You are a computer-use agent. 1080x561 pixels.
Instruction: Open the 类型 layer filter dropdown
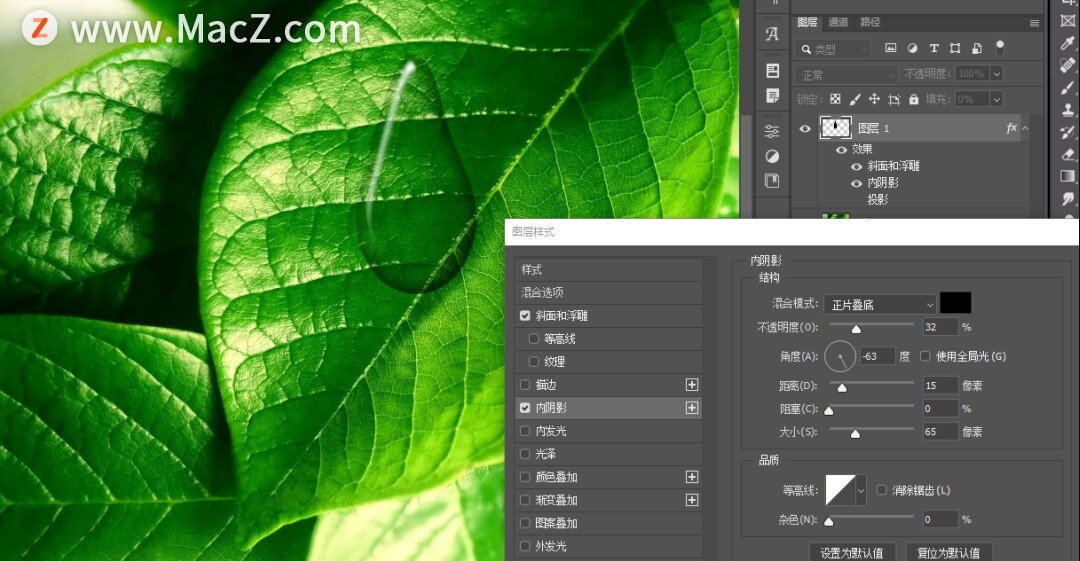832,49
